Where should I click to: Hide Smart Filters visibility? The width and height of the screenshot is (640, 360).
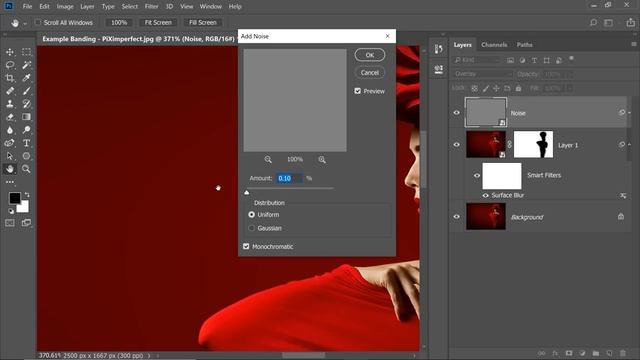(x=477, y=176)
